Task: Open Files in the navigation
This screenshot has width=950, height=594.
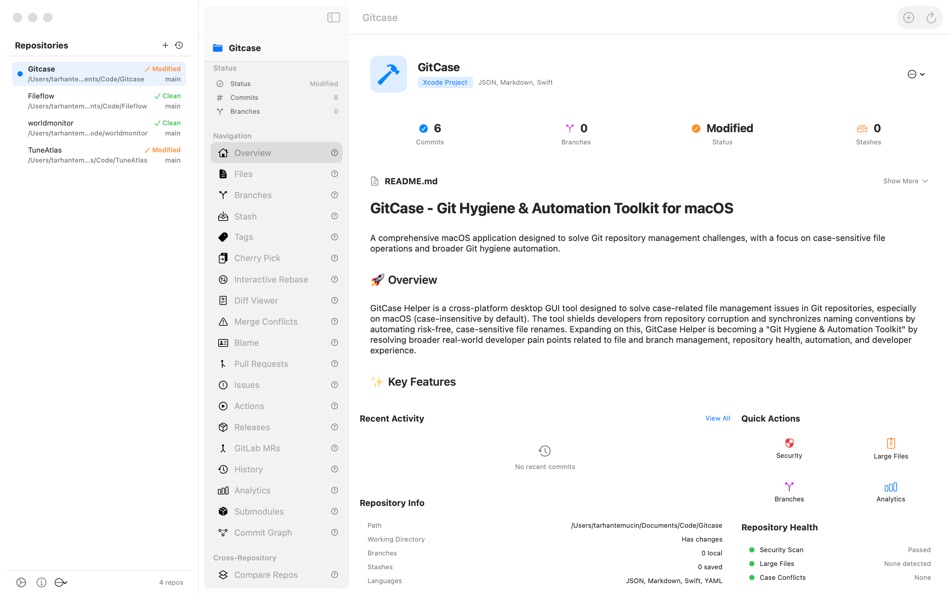Action: click(x=276, y=174)
